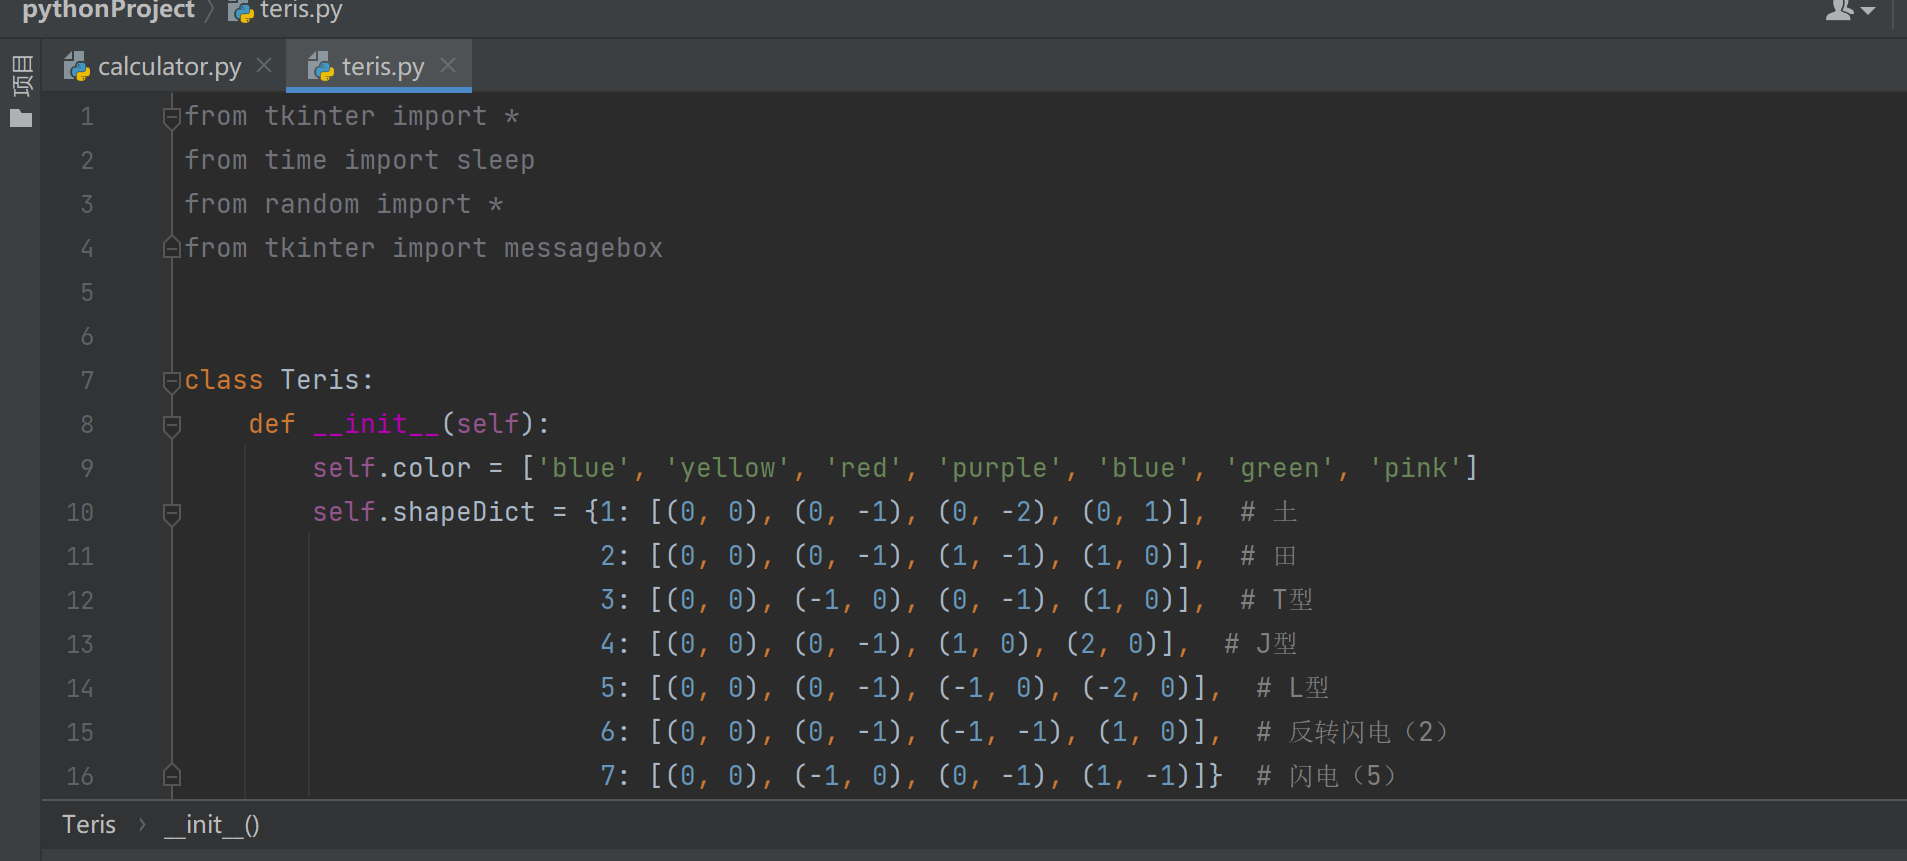Click pythonProject in the navigation path

tap(108, 11)
